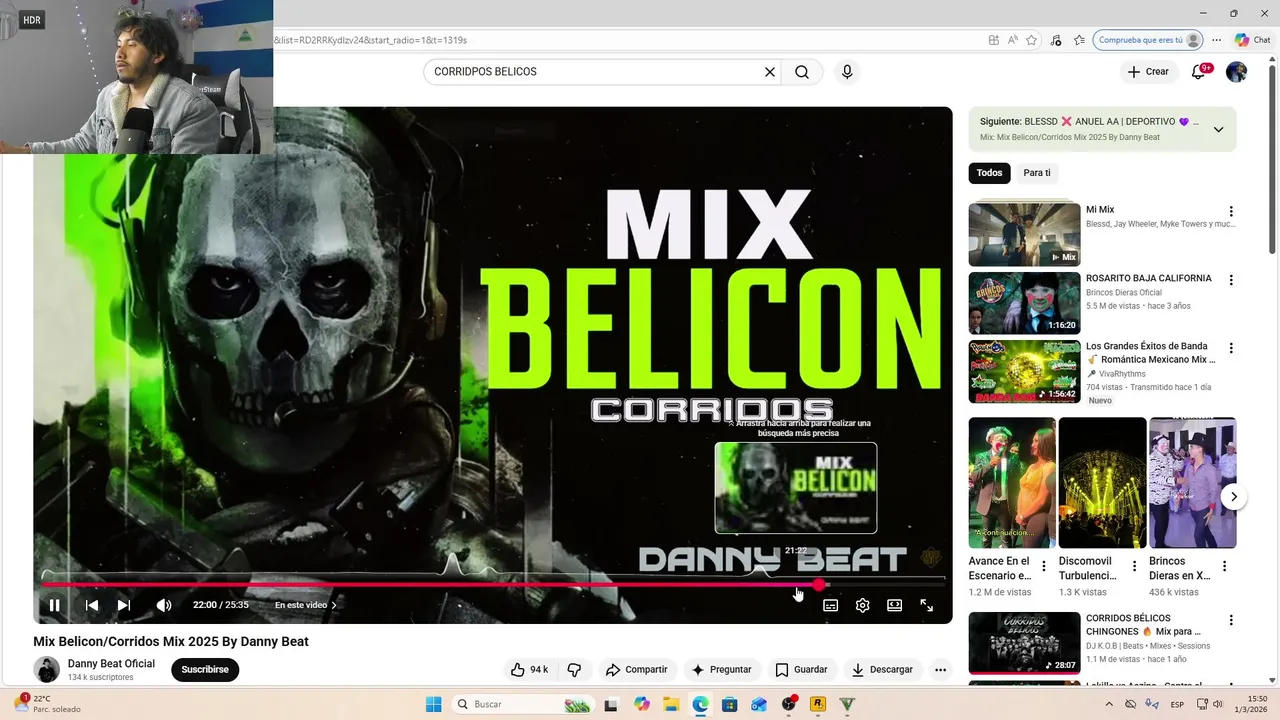Image resolution: width=1280 pixels, height=720 pixels.
Task: Show hidden system tray icons
Action: coord(1110,704)
